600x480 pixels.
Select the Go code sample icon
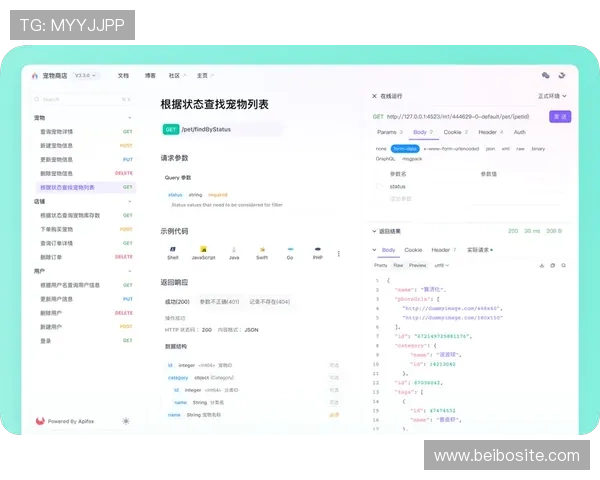point(290,249)
